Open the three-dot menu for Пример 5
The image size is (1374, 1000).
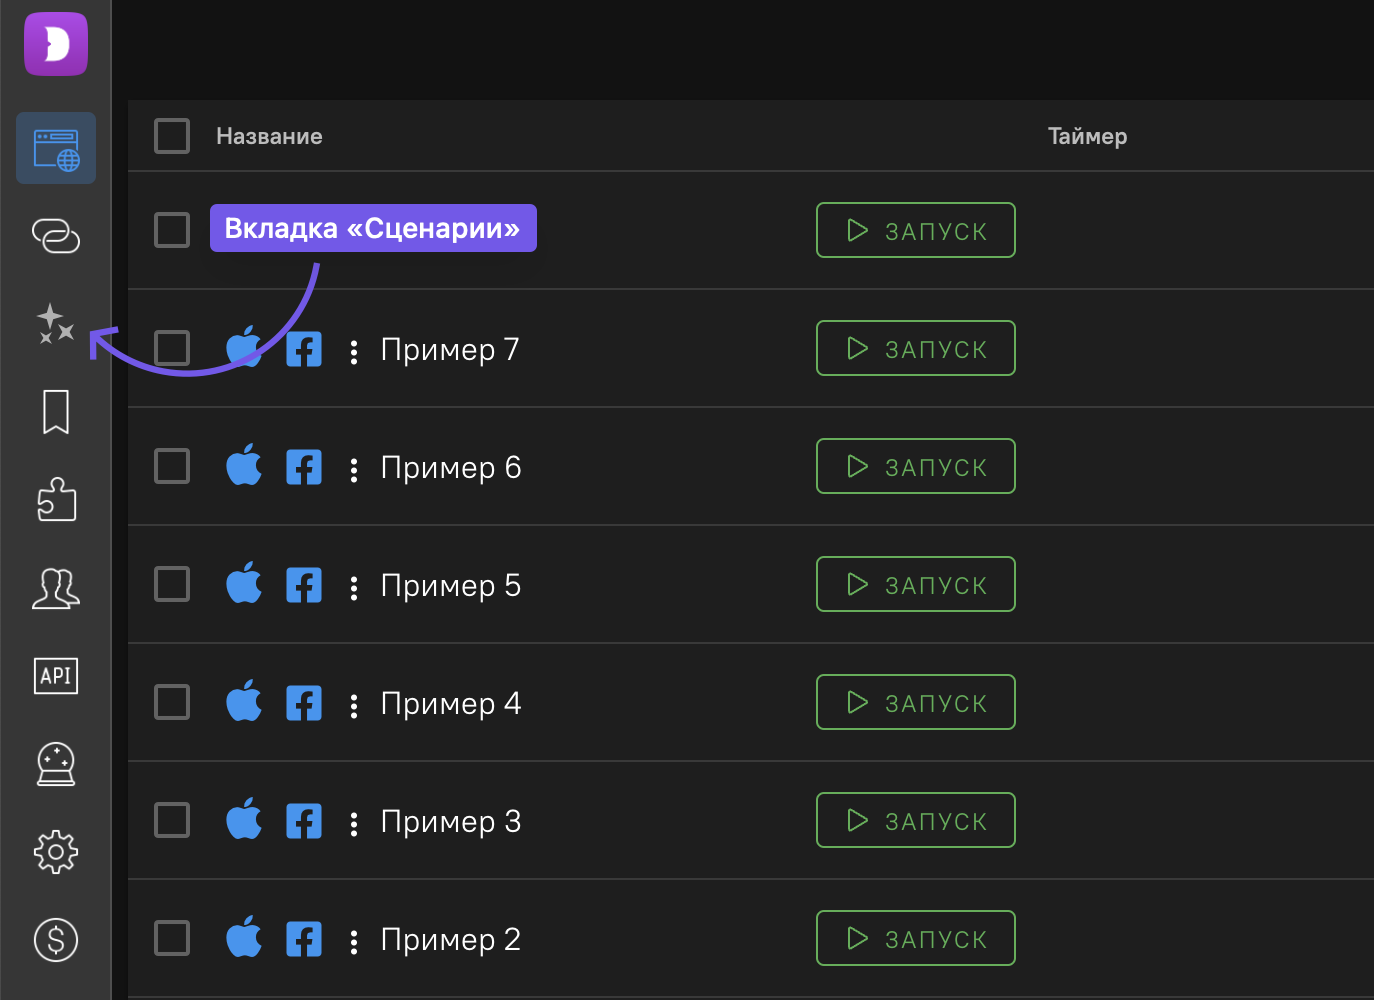pyautogui.click(x=354, y=587)
